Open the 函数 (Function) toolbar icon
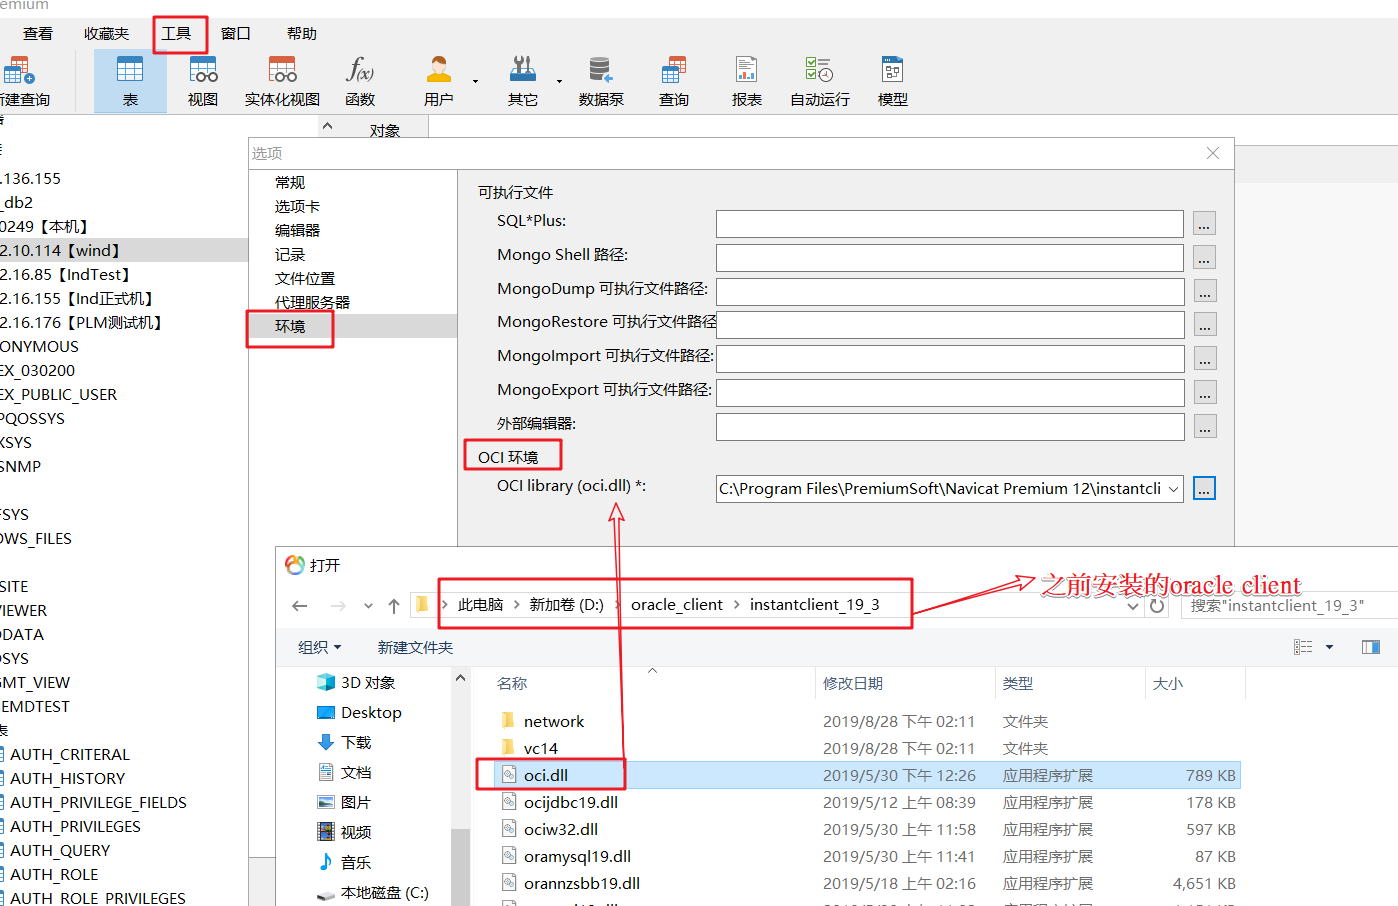This screenshot has width=1398, height=906. [360, 81]
